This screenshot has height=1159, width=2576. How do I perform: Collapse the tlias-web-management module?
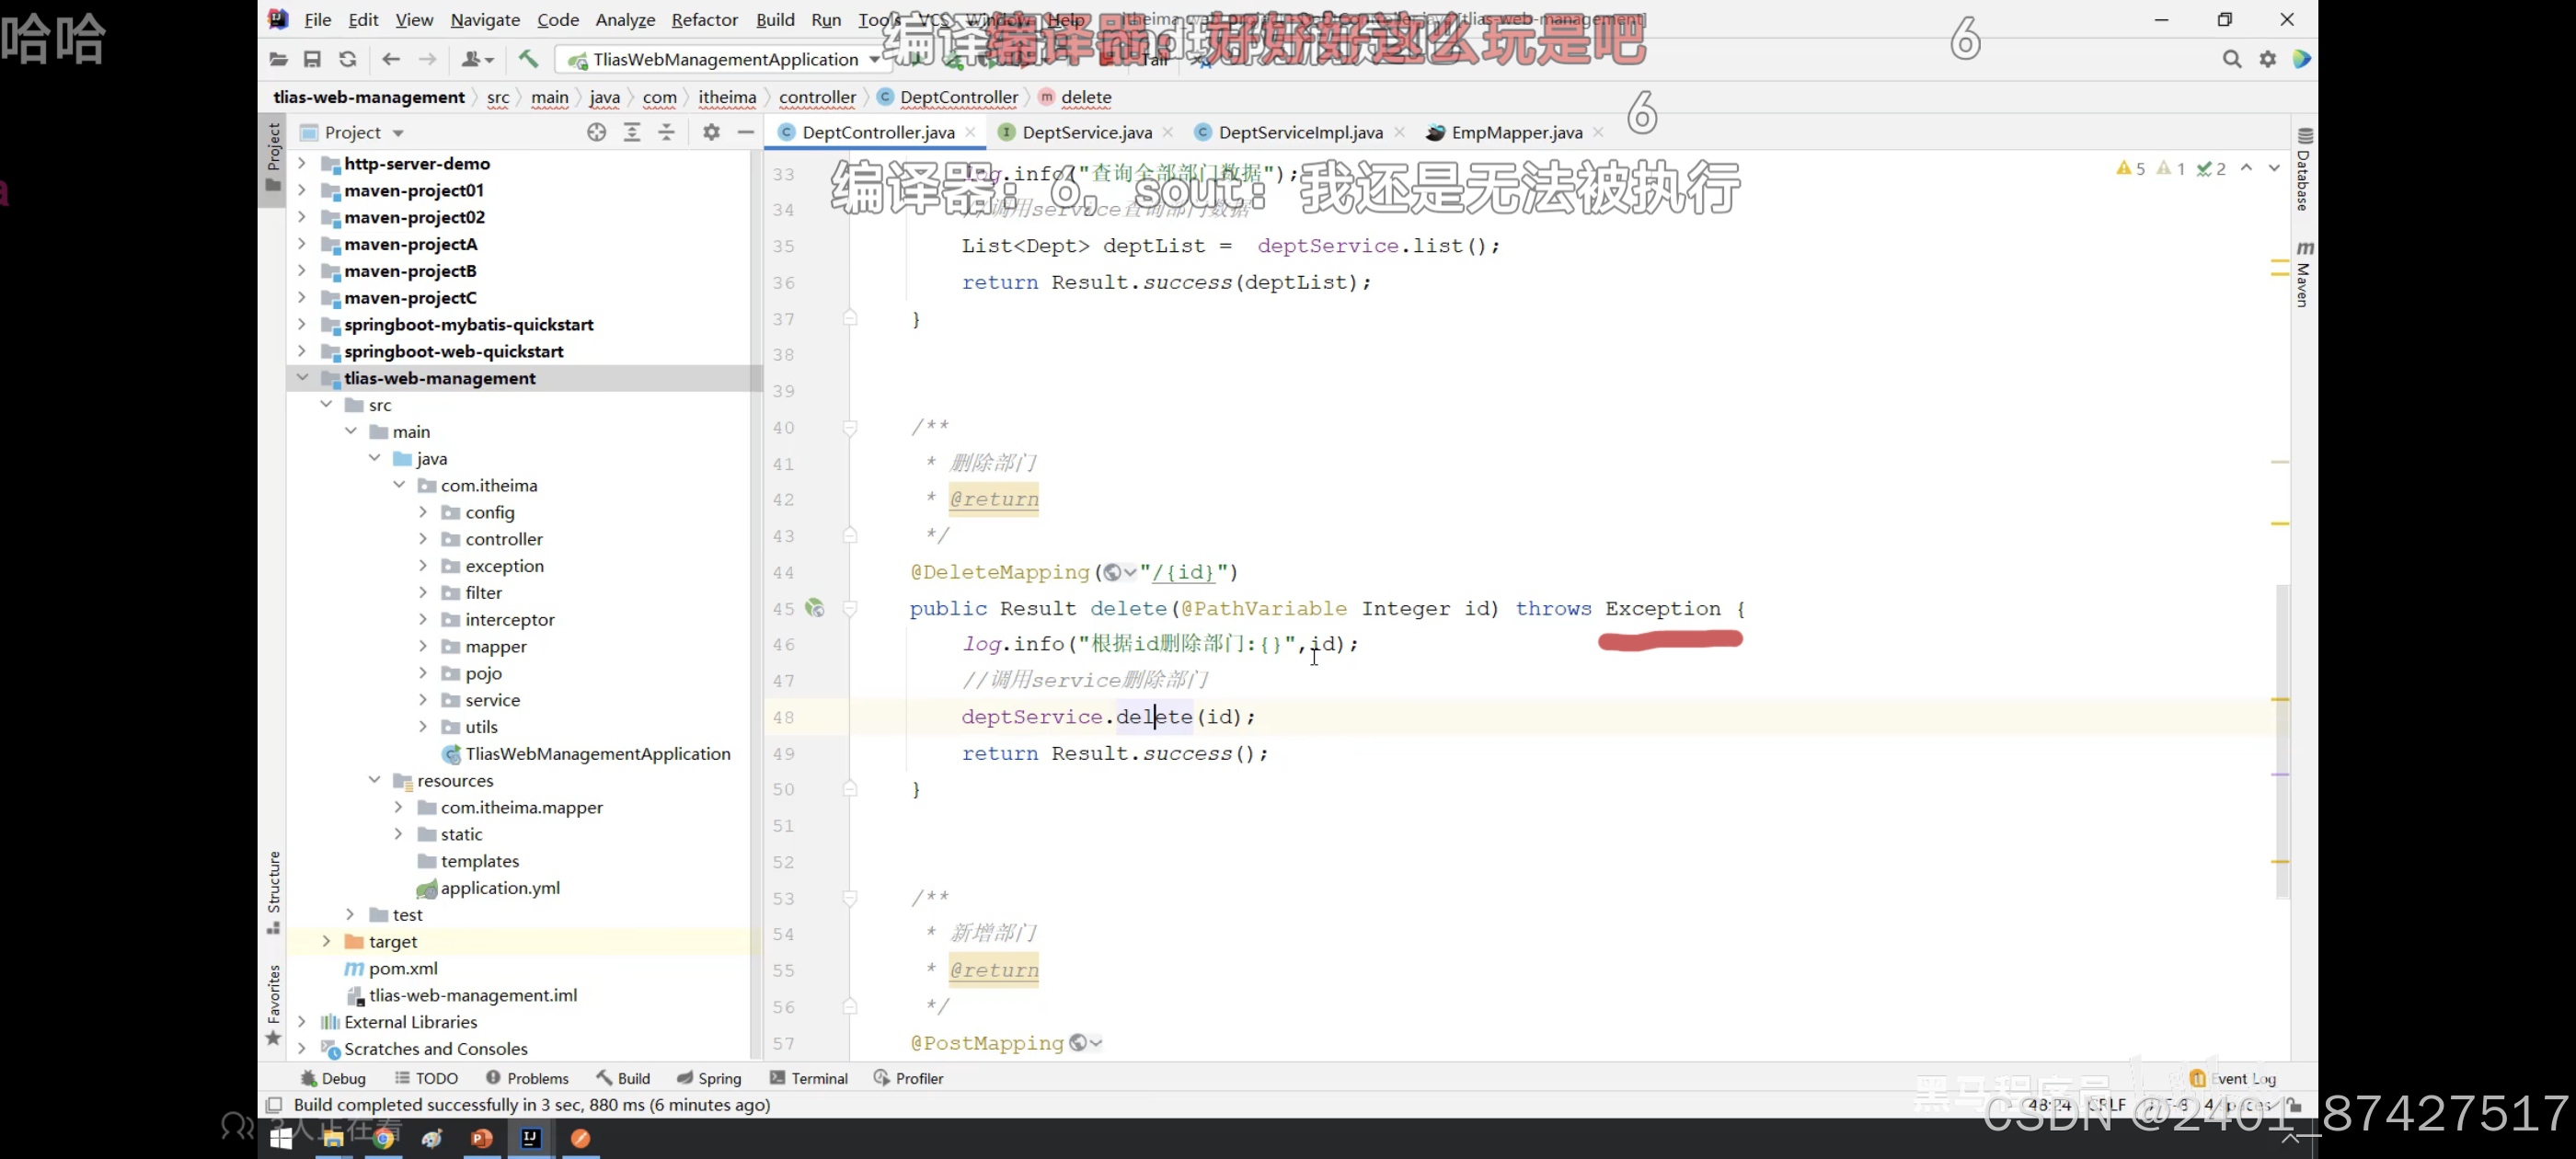(x=302, y=378)
